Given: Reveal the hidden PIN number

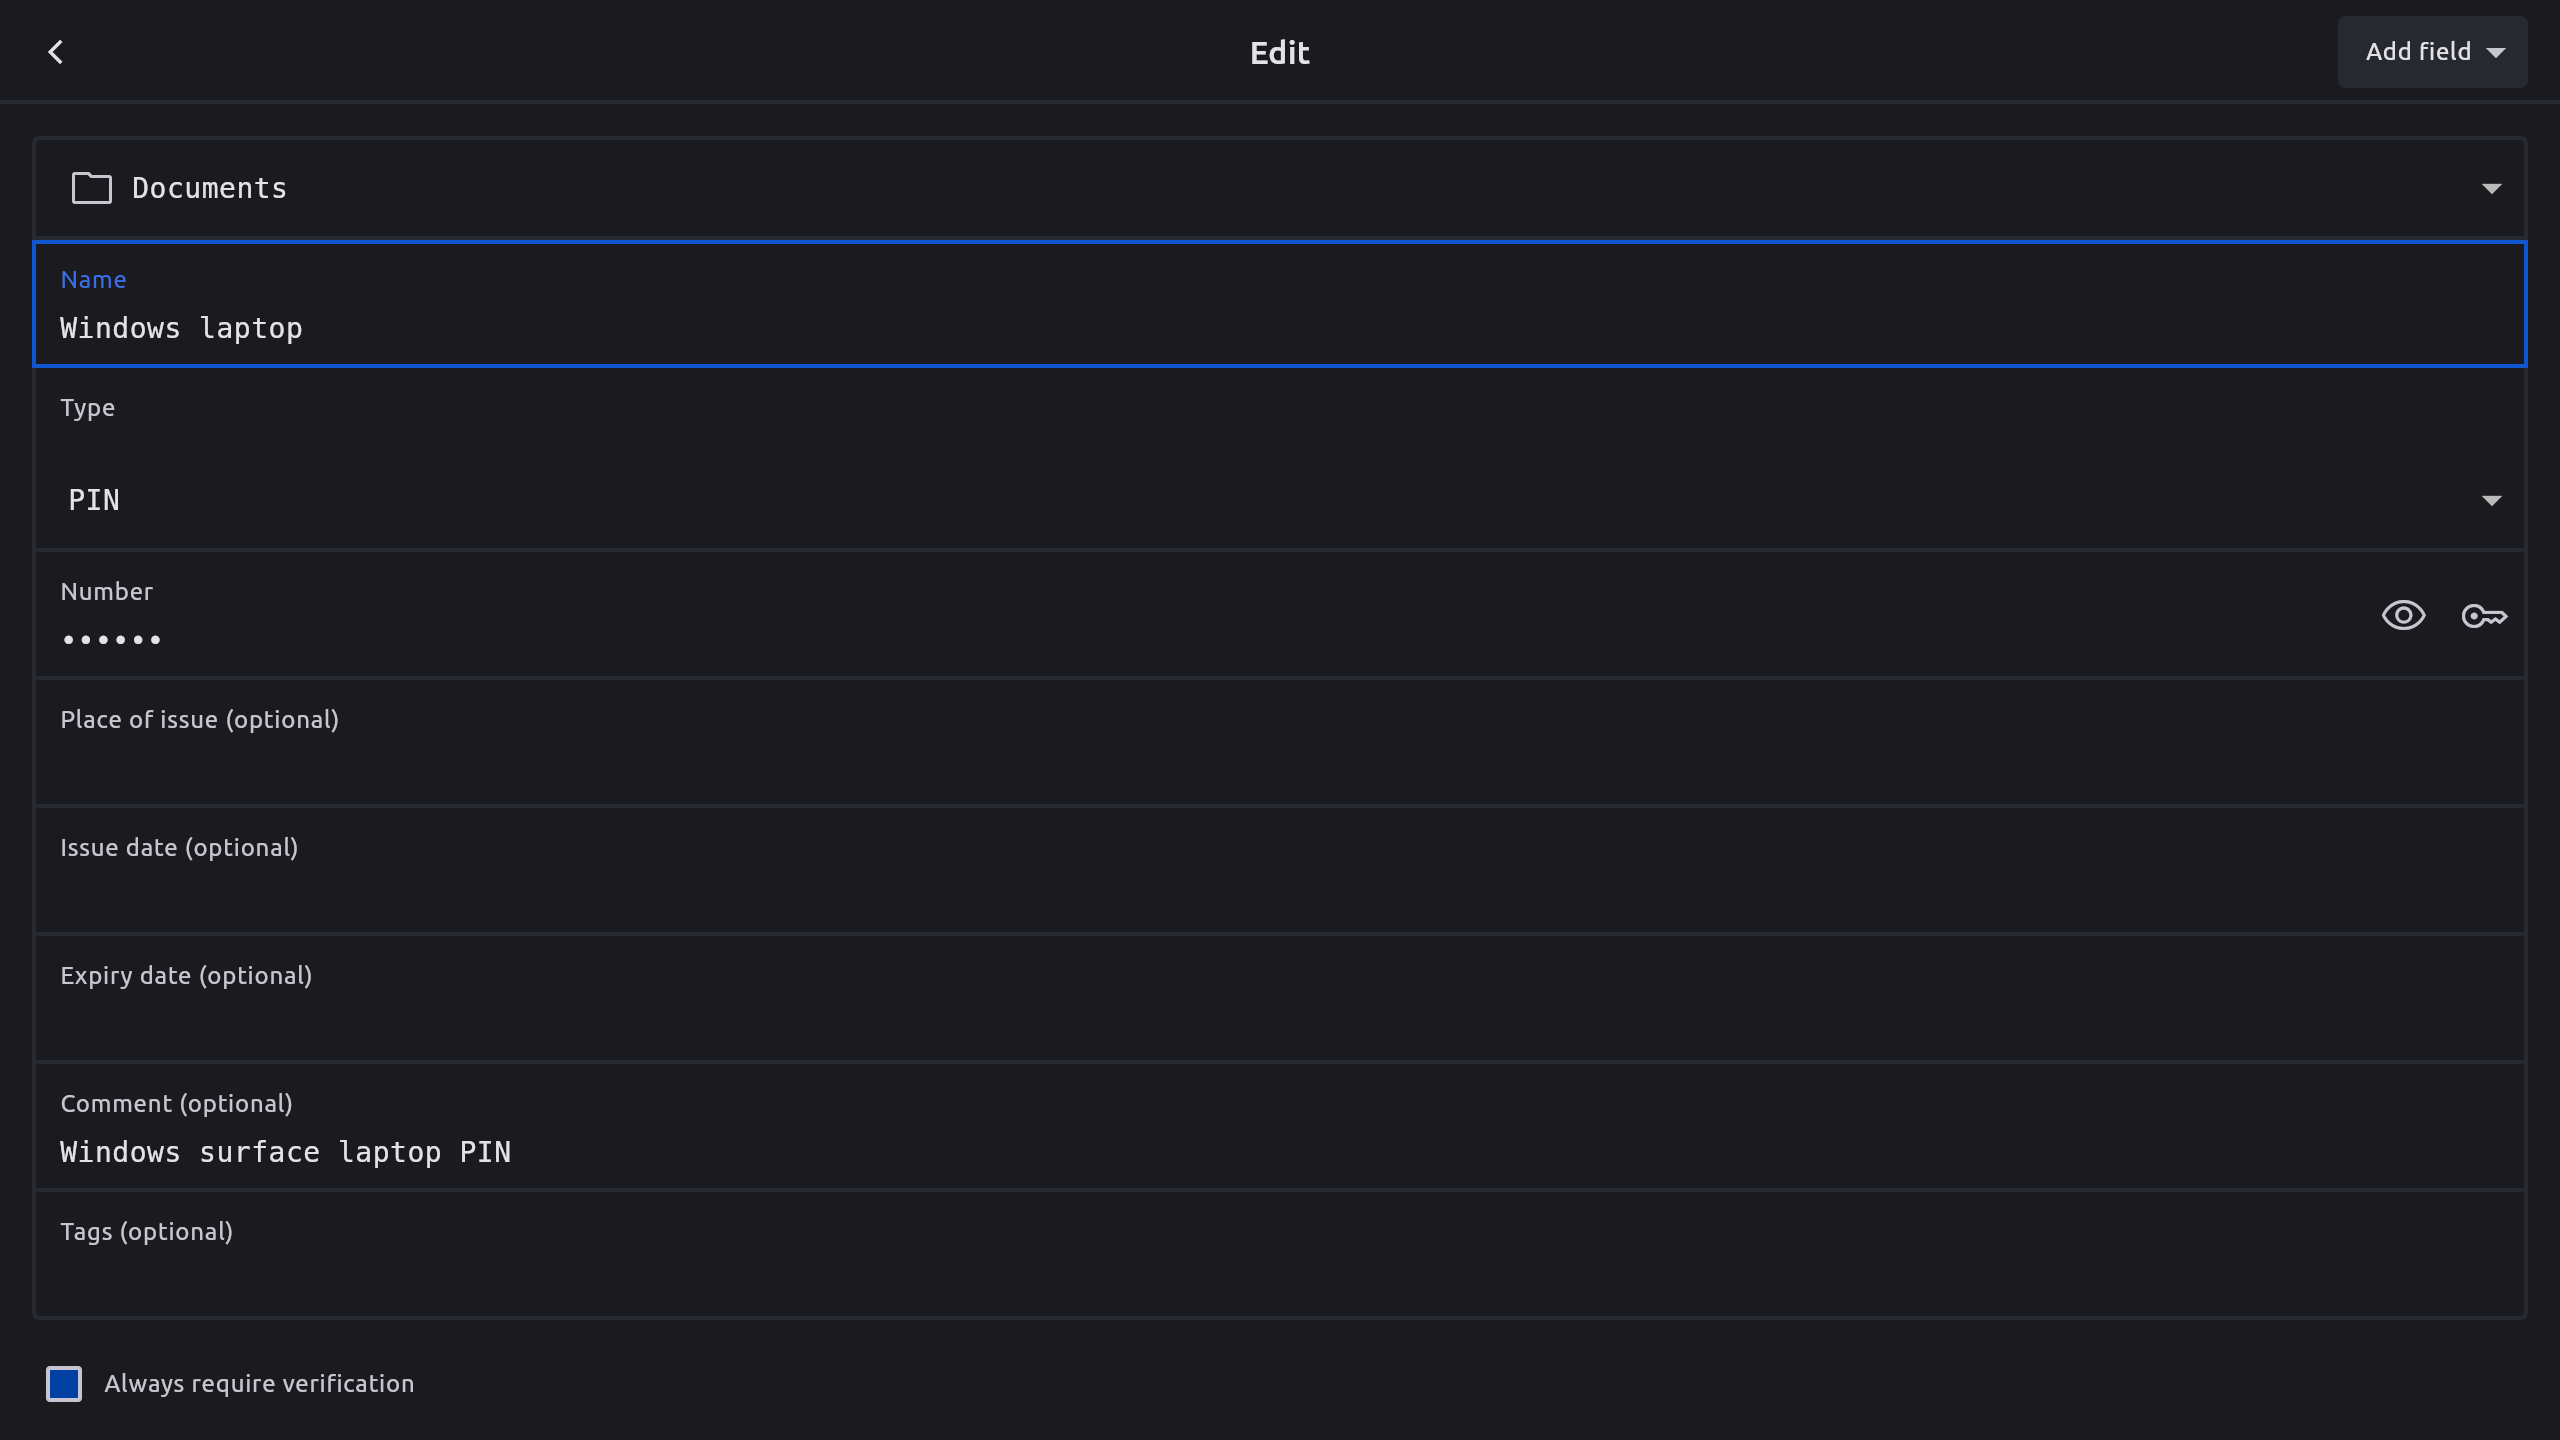Looking at the screenshot, I should pyautogui.click(x=2403, y=615).
